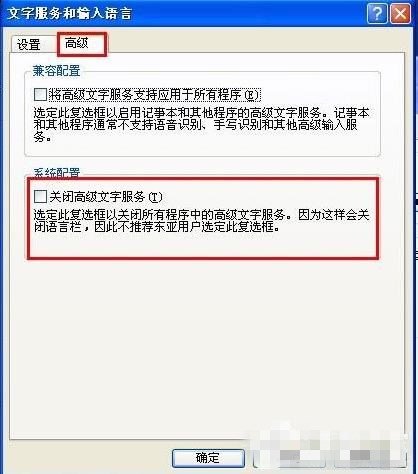Click the 记事本 compatibility description paragraph

[x=201, y=125]
